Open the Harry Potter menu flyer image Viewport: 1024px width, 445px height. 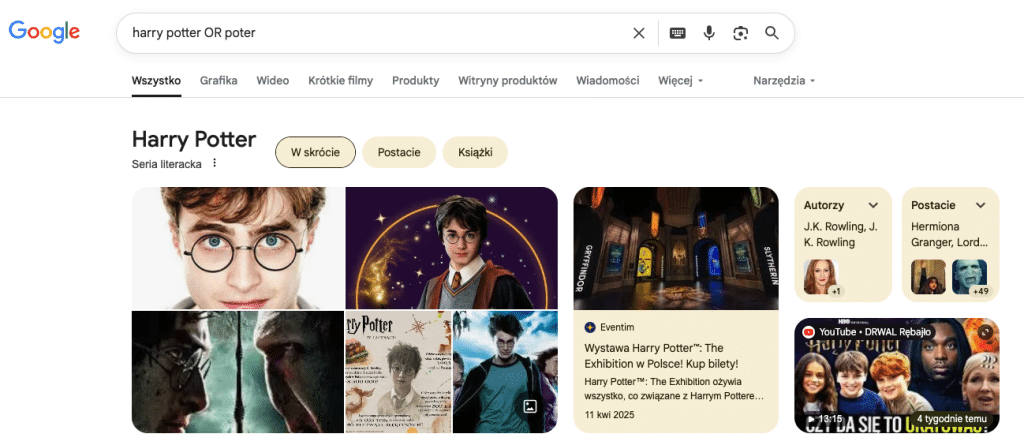(398, 372)
